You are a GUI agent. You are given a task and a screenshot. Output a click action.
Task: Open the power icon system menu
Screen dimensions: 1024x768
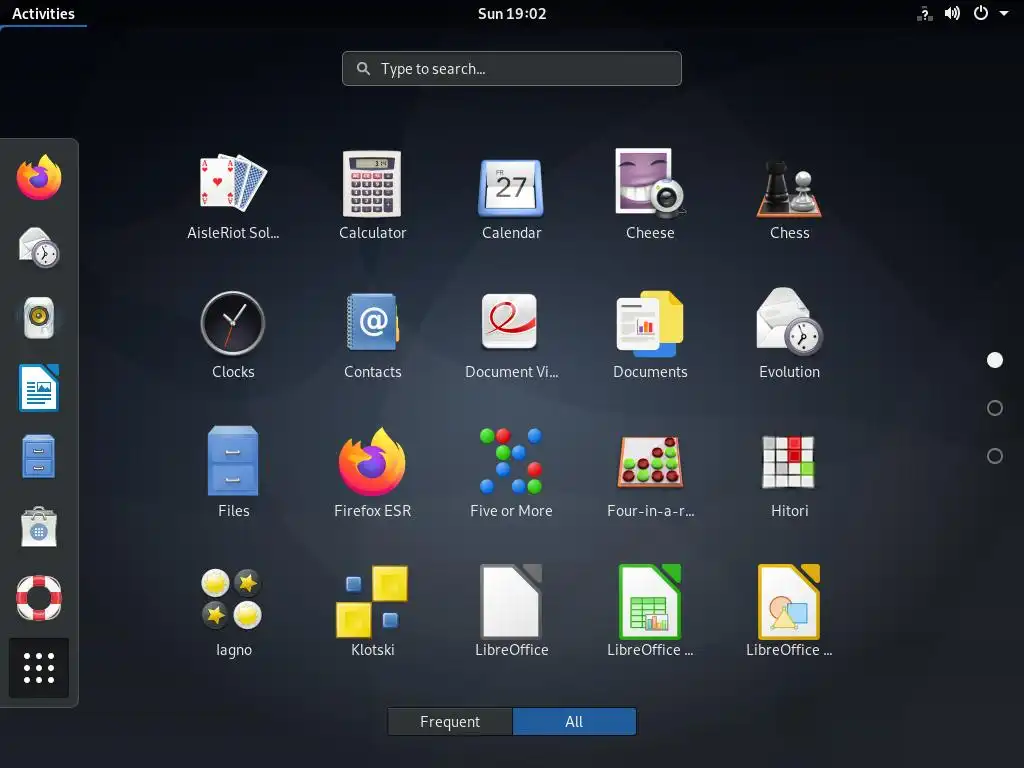tap(980, 13)
